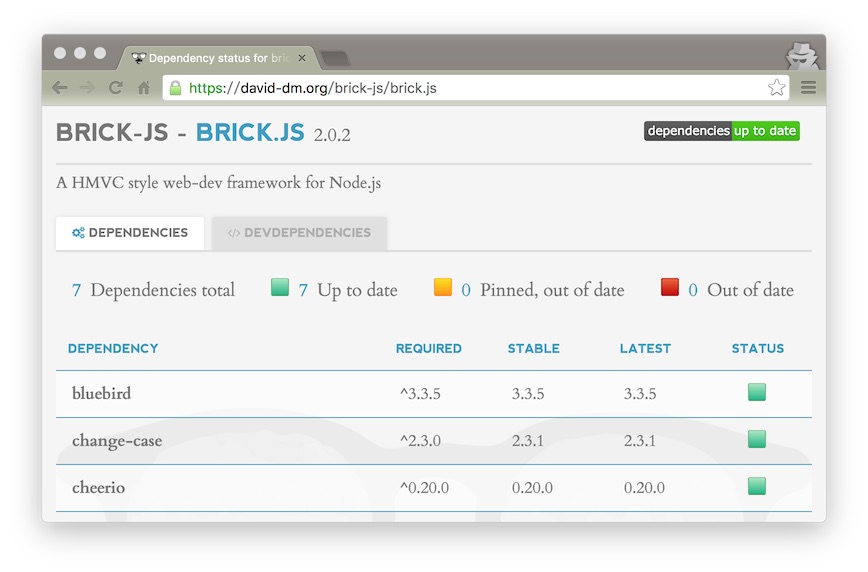
Task: Open the BRICK.JS project link
Action: (x=250, y=133)
